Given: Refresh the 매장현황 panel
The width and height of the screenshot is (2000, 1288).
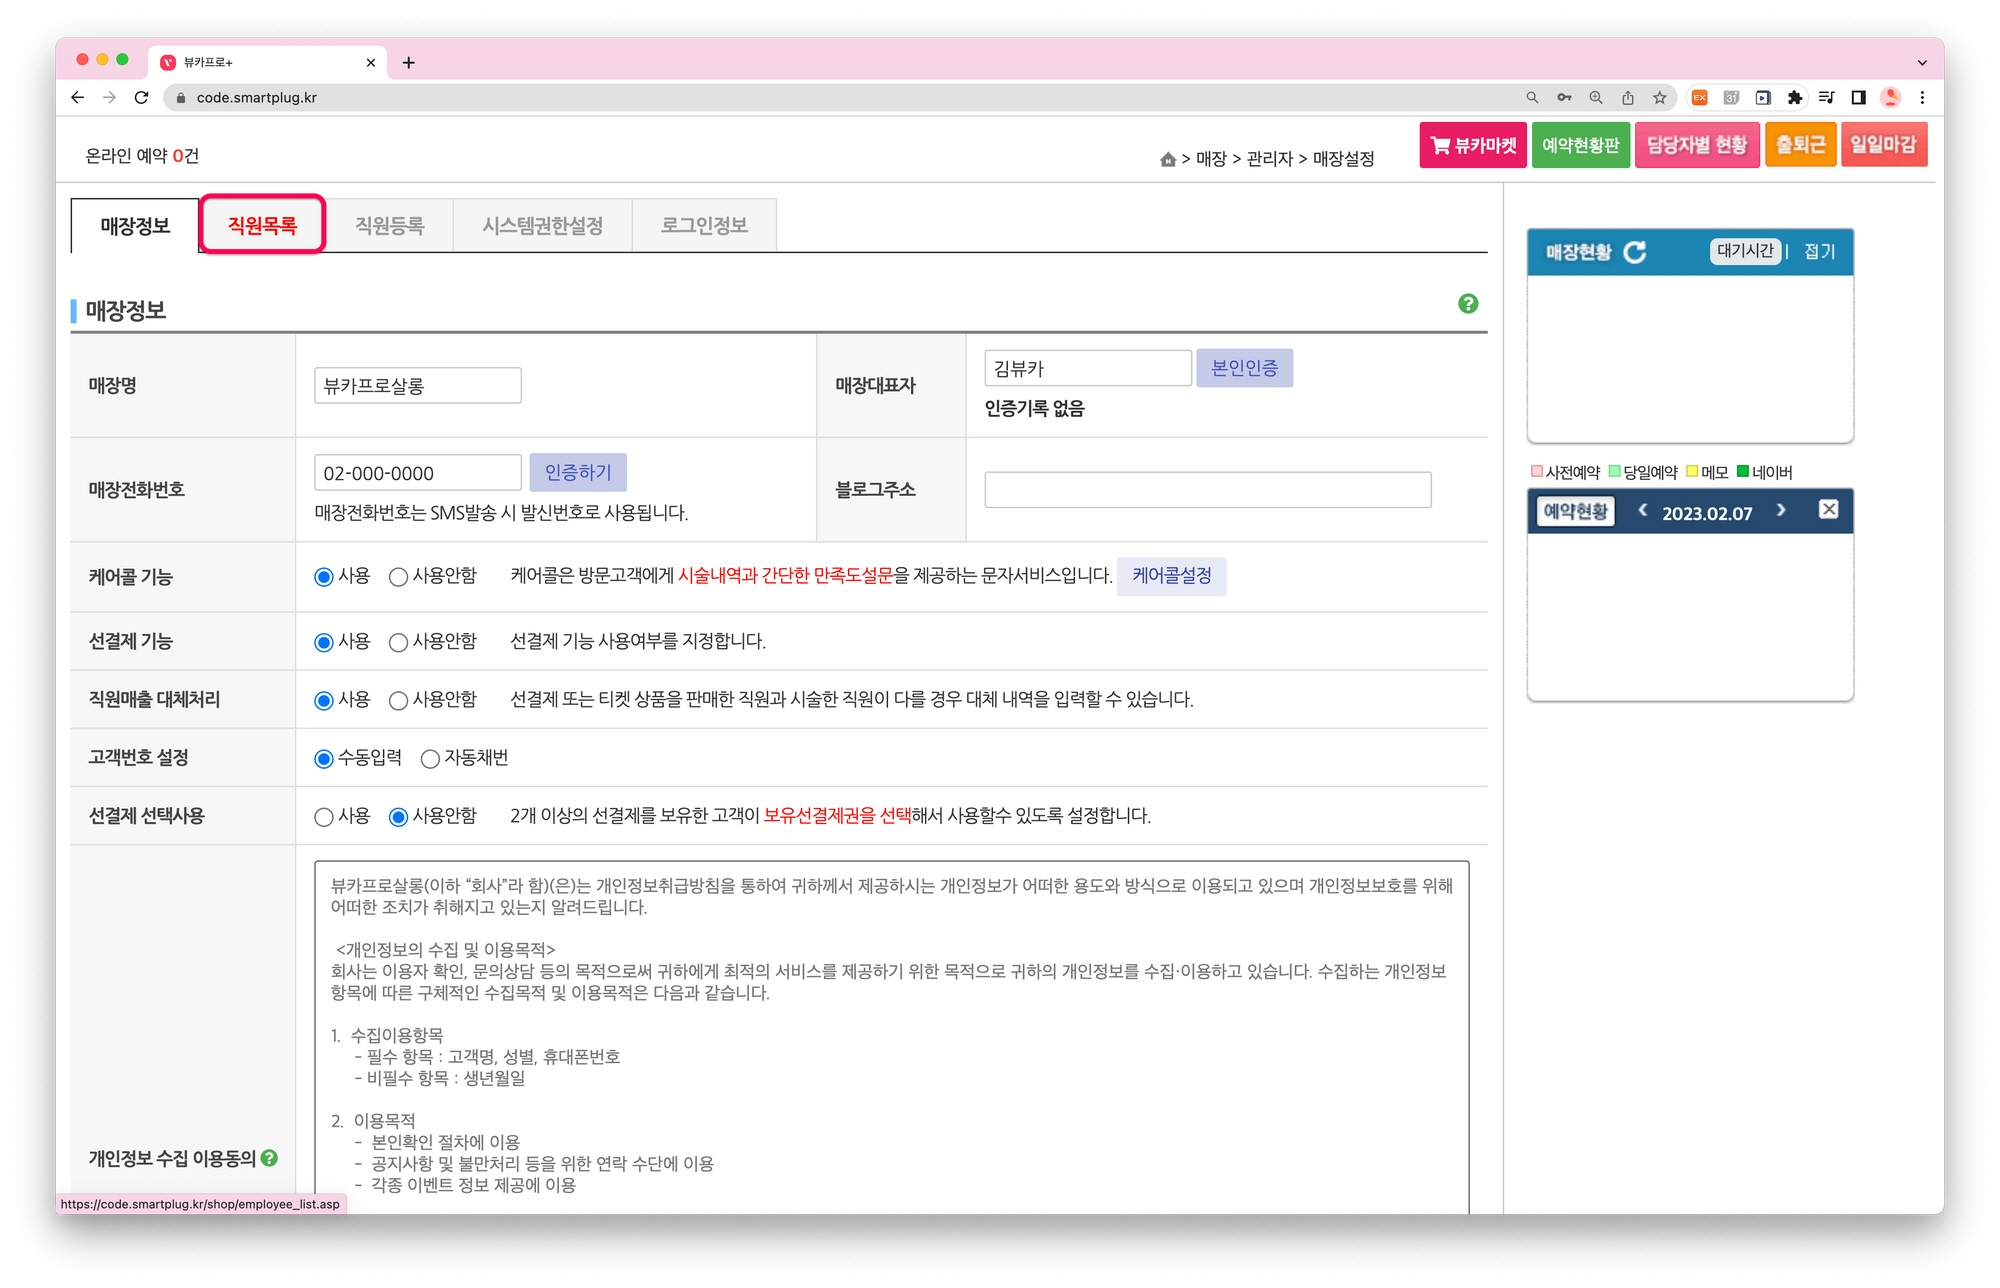Looking at the screenshot, I should (1635, 252).
